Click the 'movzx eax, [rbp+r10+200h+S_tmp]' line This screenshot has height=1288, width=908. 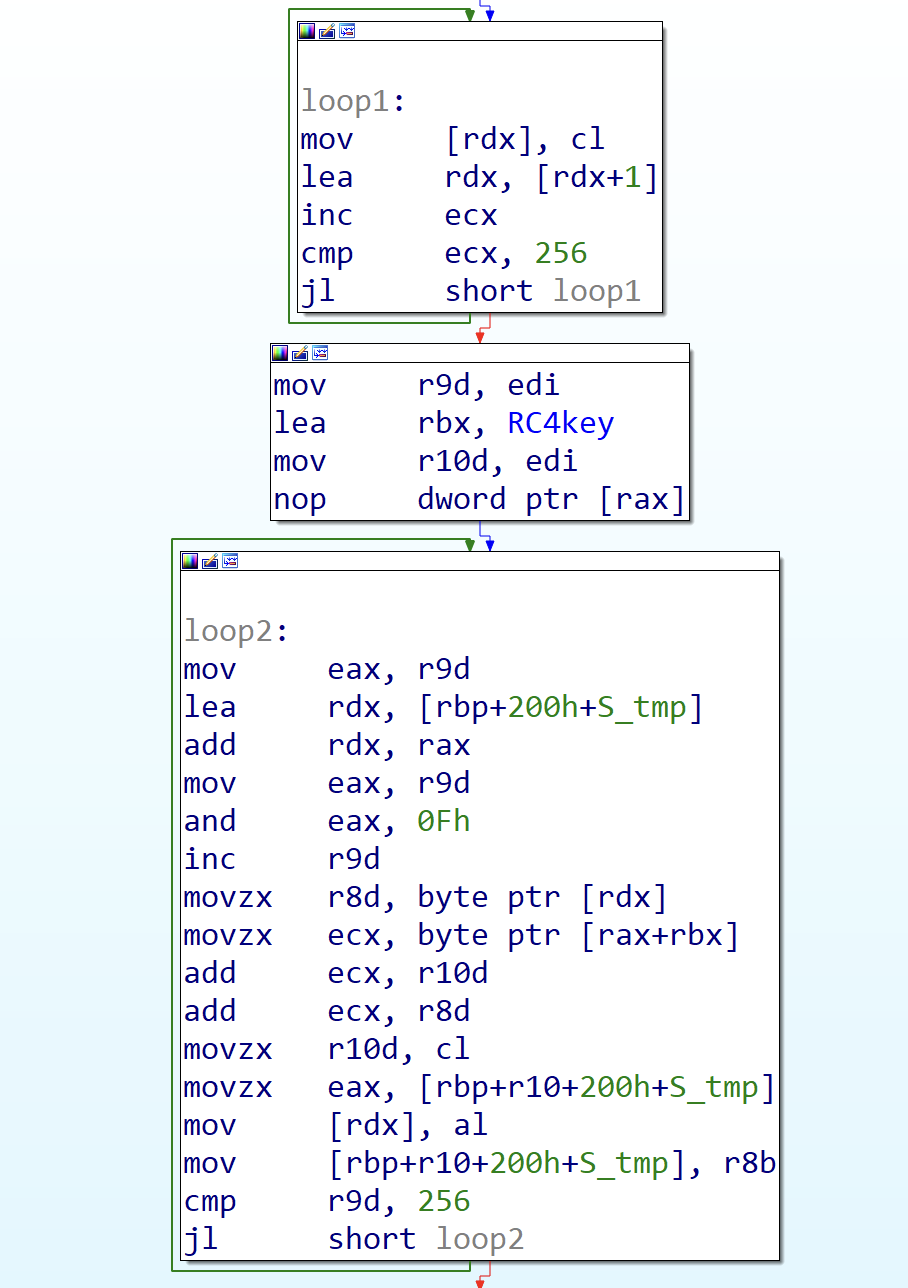click(x=479, y=1087)
